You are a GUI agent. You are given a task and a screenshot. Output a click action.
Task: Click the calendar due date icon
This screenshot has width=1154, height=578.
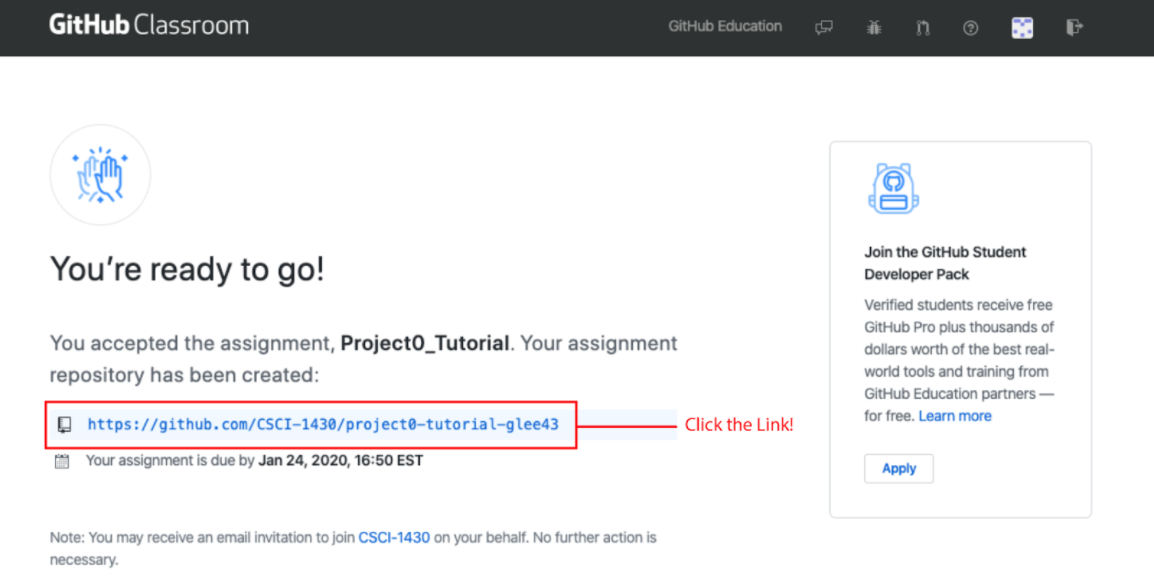[62, 462]
